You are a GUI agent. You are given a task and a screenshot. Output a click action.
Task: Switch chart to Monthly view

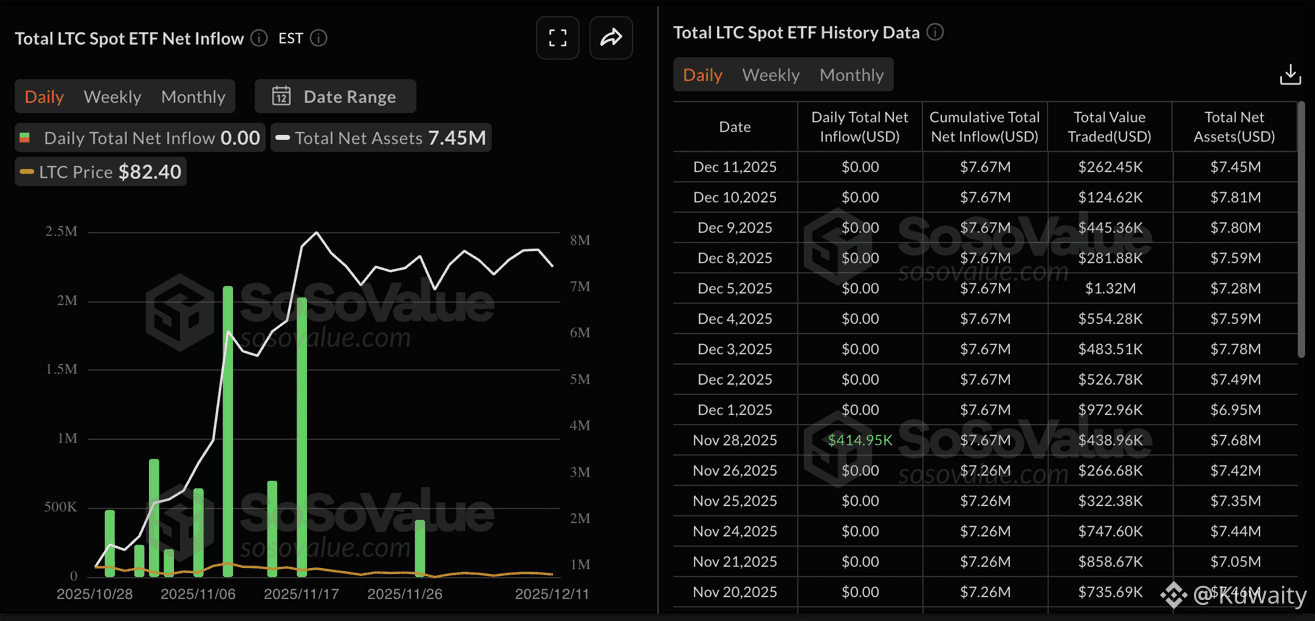[x=193, y=97]
